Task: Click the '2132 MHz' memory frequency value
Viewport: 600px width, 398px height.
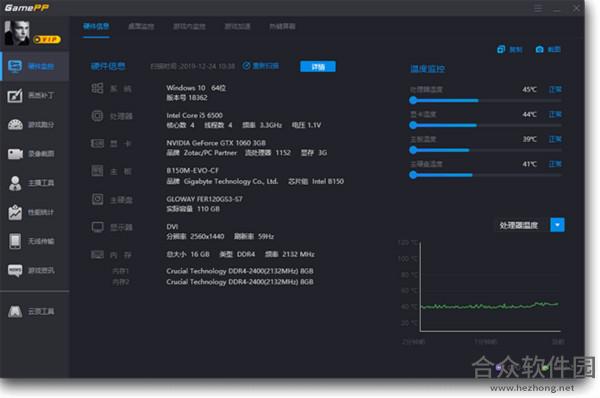Action: pyautogui.click(x=298, y=254)
